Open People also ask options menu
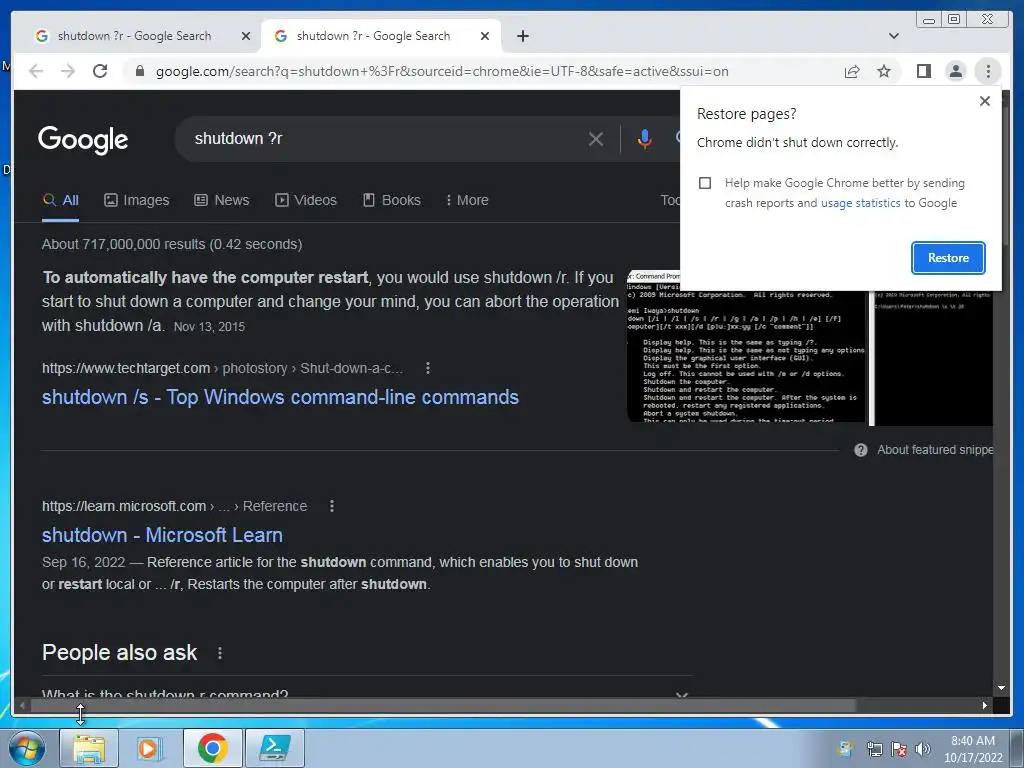 tap(220, 653)
